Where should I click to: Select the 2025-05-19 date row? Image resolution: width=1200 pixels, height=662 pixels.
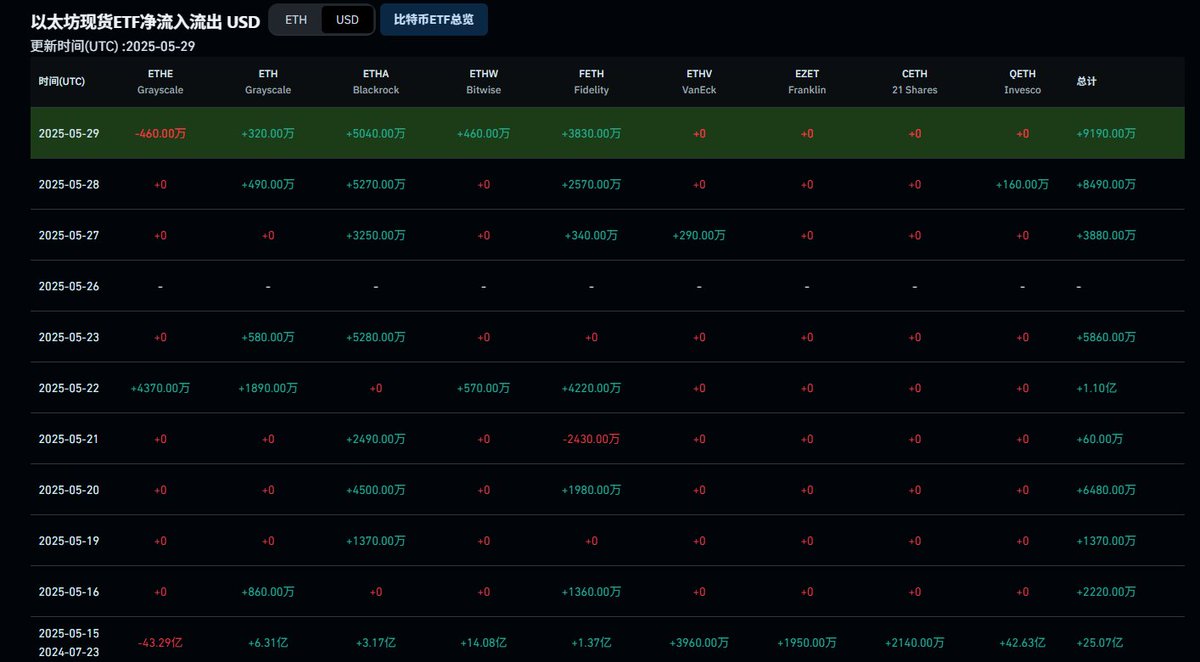[607, 541]
